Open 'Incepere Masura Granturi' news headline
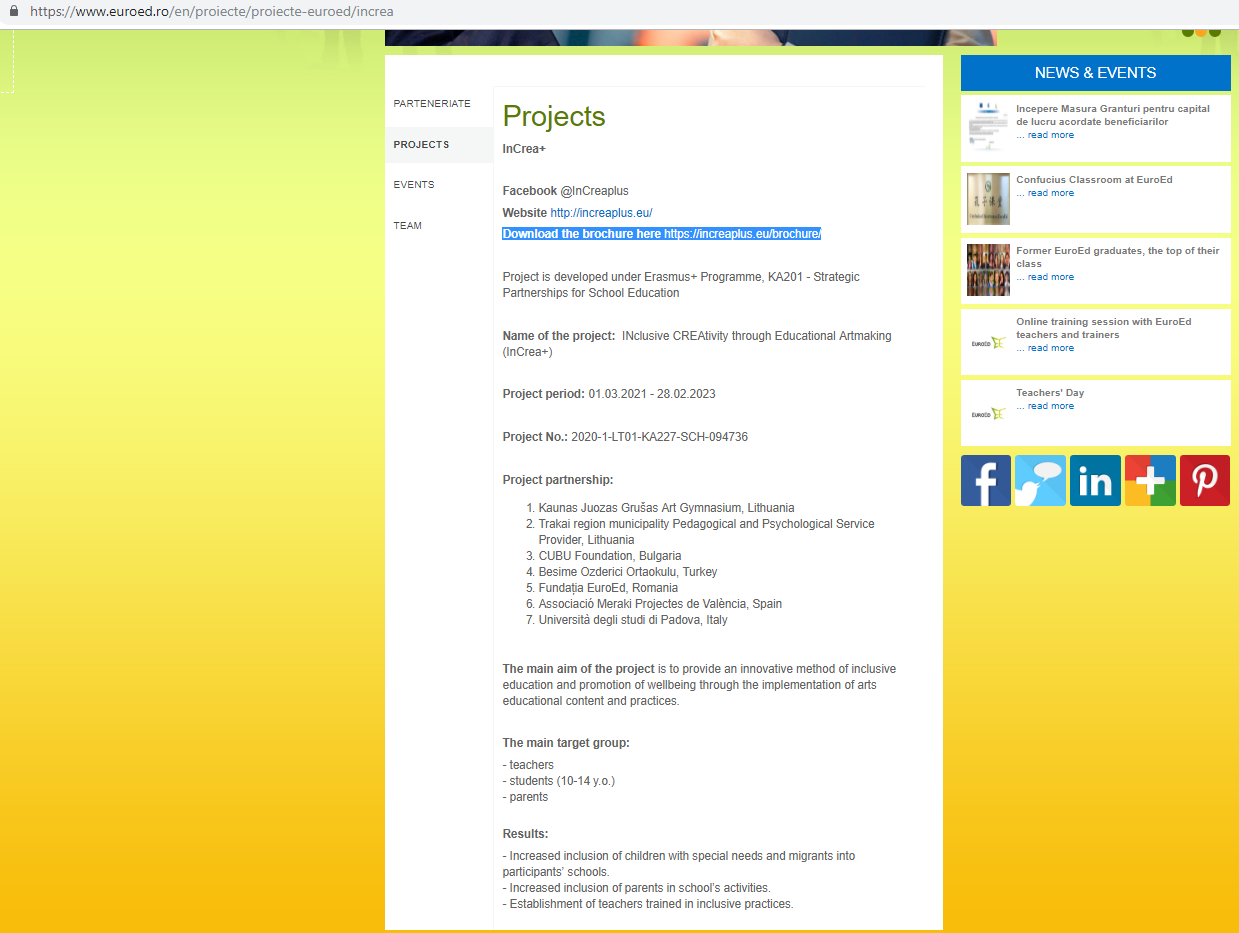 click(x=1113, y=115)
